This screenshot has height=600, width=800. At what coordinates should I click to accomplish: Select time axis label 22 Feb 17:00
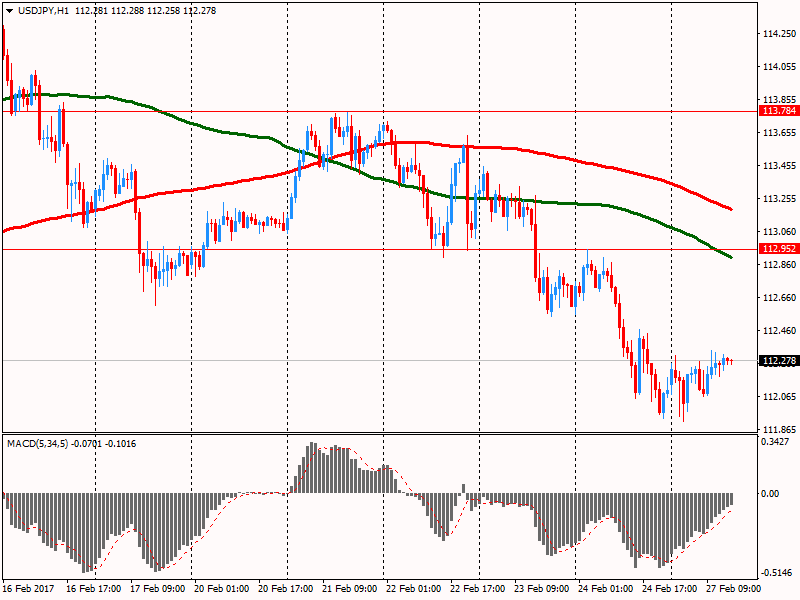(478, 588)
